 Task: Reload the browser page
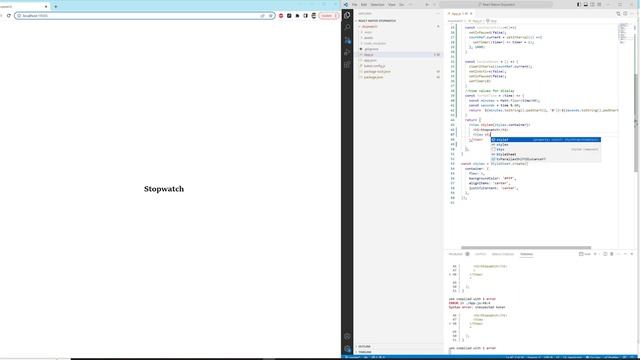tap(9, 16)
